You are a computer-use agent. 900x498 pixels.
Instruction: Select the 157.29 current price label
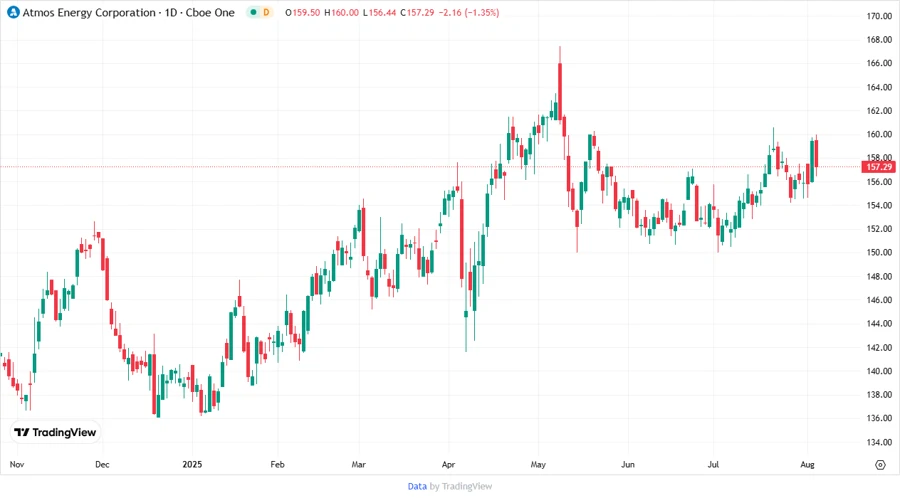pyautogui.click(x=878, y=167)
